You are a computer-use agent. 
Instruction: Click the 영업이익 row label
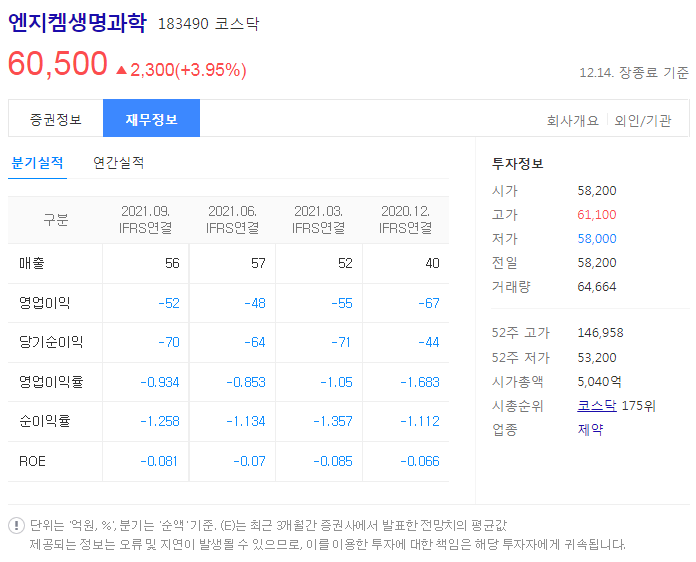(44, 303)
